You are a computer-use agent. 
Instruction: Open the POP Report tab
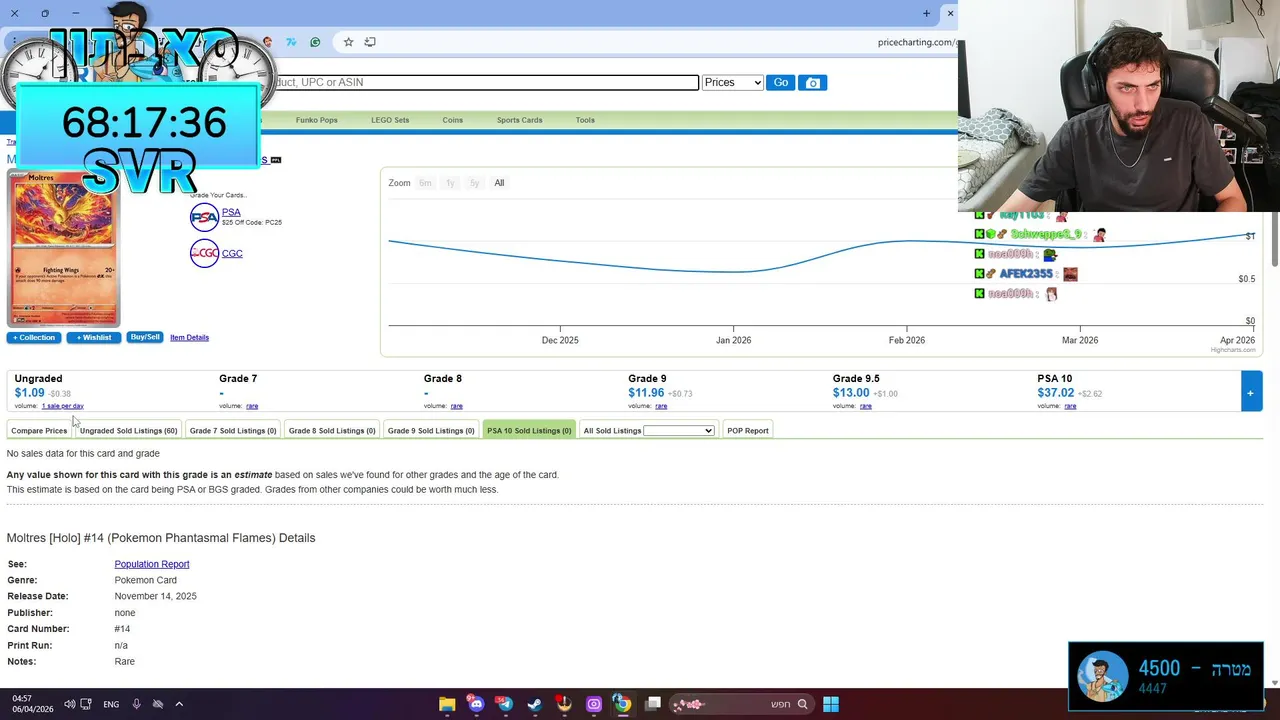pos(748,431)
